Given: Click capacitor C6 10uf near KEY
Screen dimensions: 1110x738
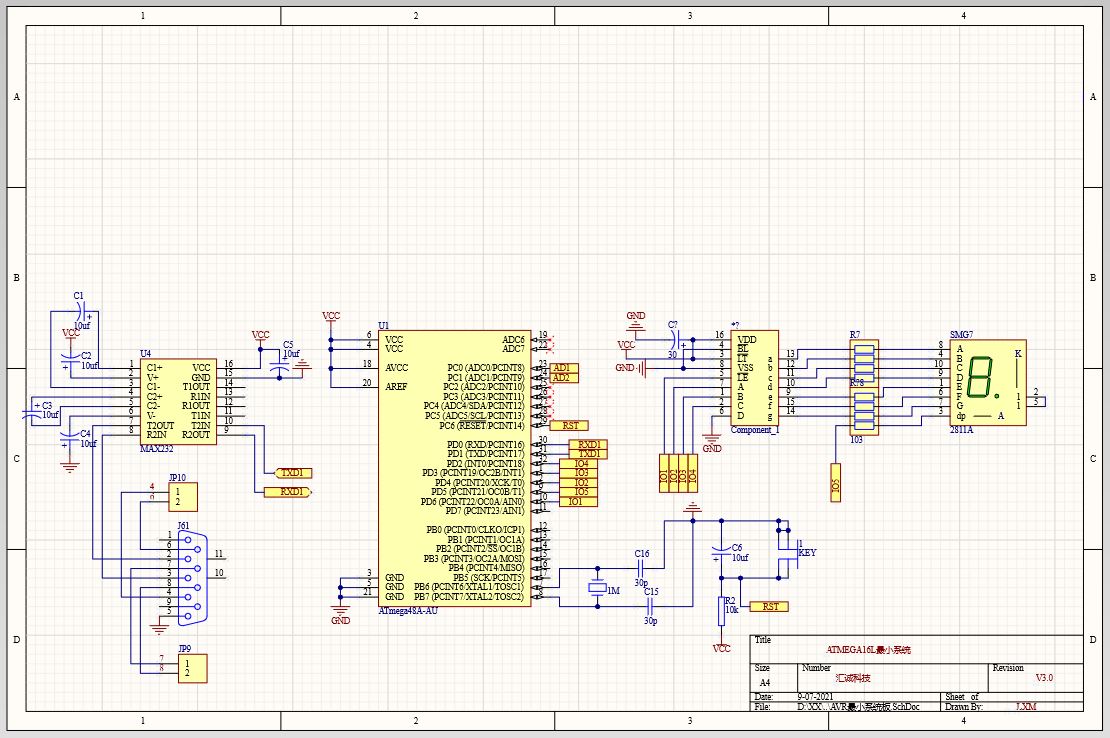Looking at the screenshot, I should pyautogui.click(x=721, y=551).
